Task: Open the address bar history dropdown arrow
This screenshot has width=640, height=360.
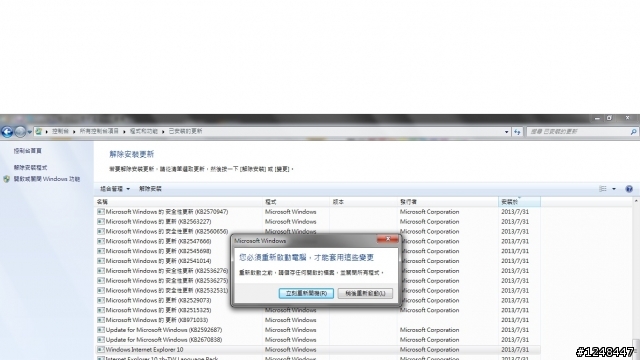Action: [507, 132]
